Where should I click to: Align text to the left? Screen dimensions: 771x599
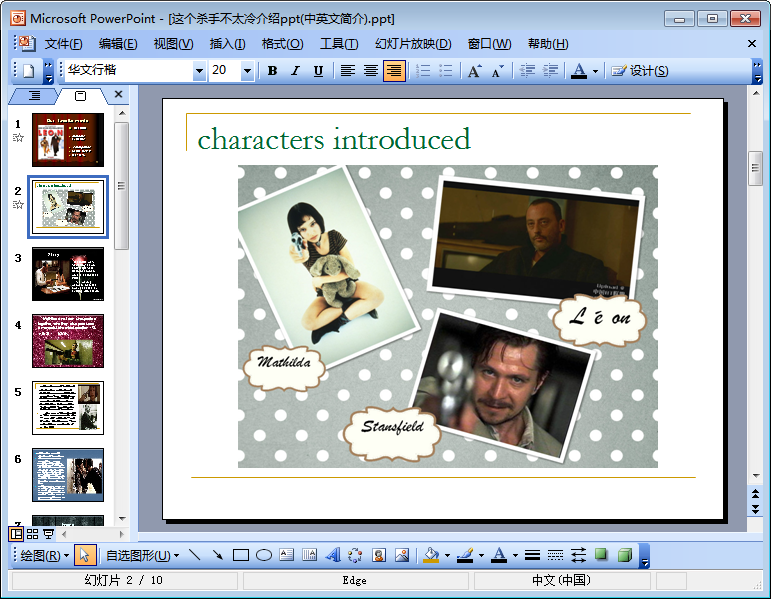point(348,71)
